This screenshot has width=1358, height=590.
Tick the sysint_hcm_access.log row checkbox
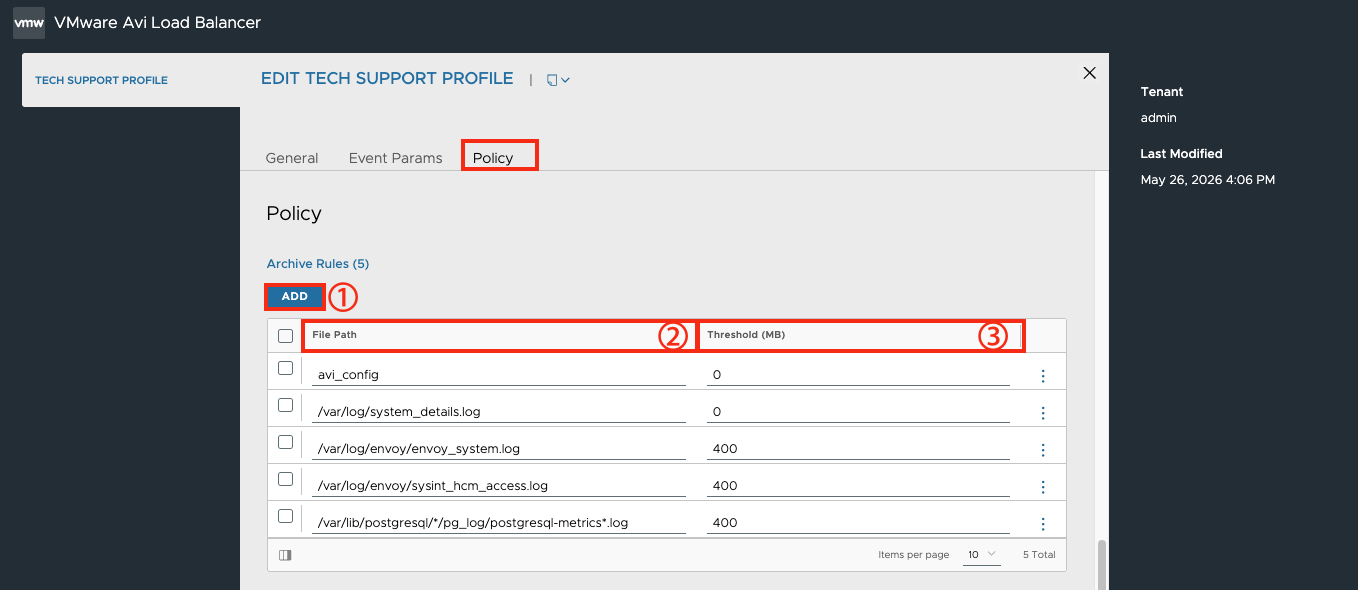click(x=285, y=479)
